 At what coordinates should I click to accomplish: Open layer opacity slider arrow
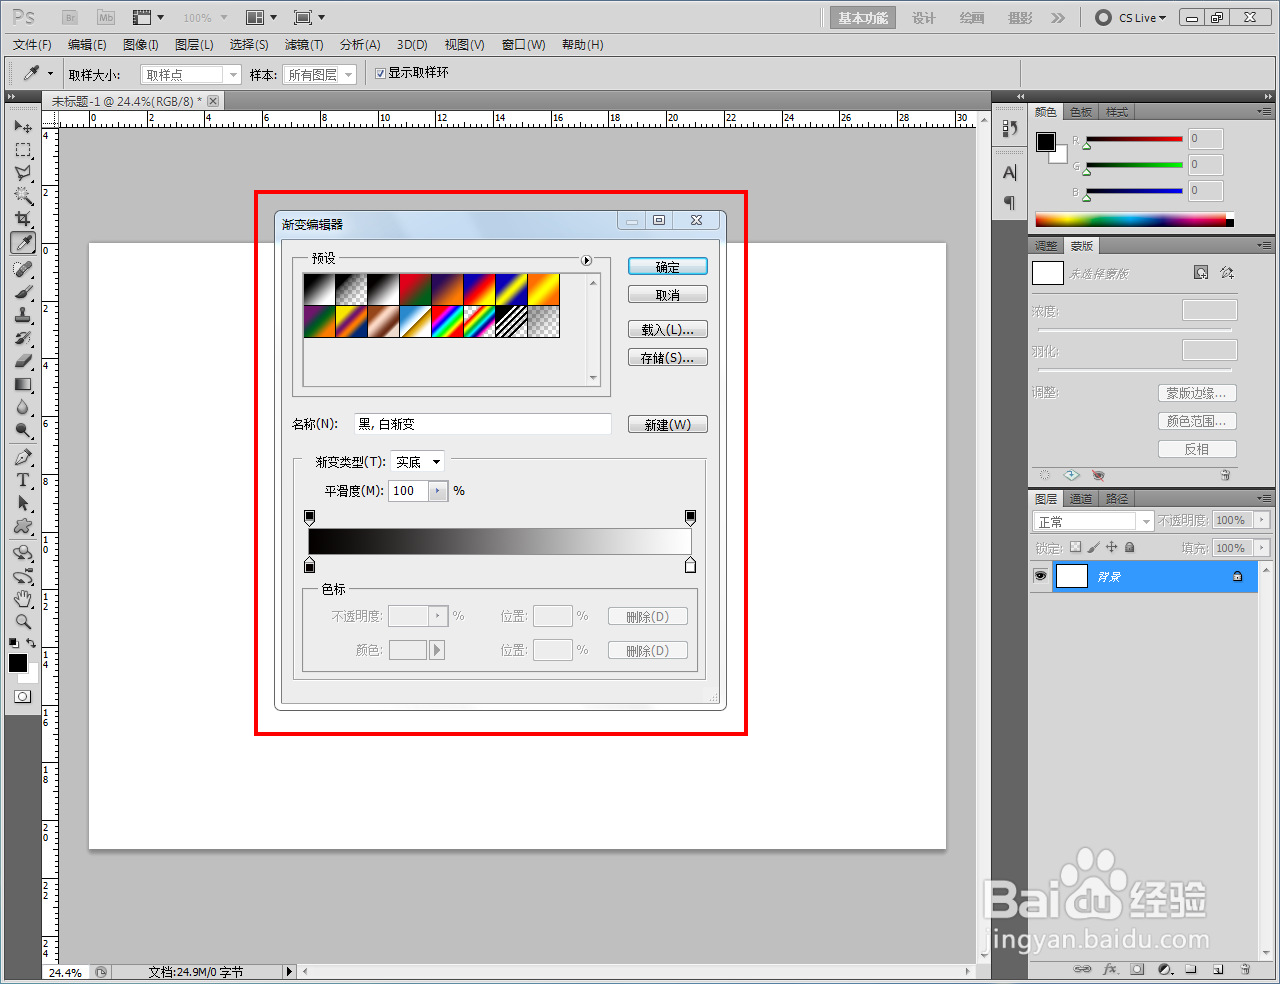(x=1262, y=520)
